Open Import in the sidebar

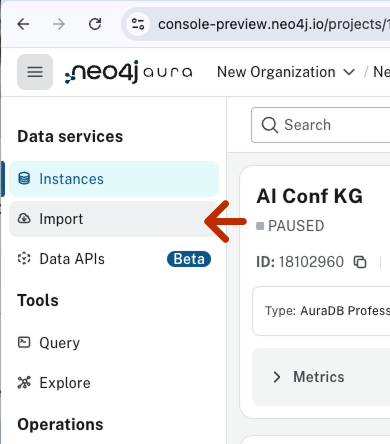114,219
